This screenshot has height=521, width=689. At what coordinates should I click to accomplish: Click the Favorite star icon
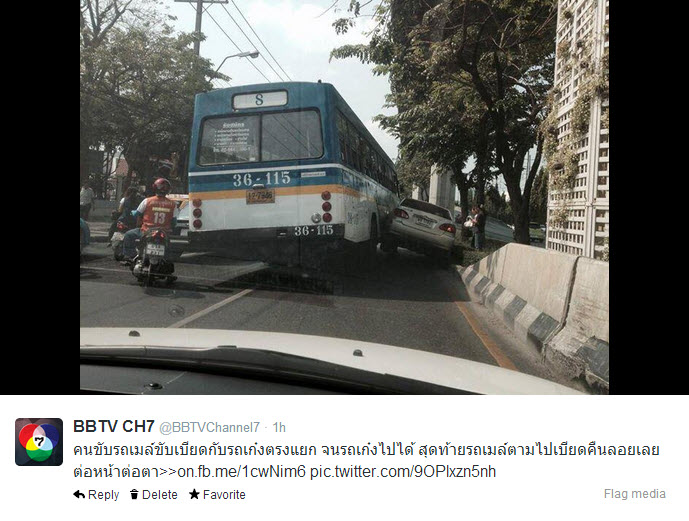click(194, 494)
